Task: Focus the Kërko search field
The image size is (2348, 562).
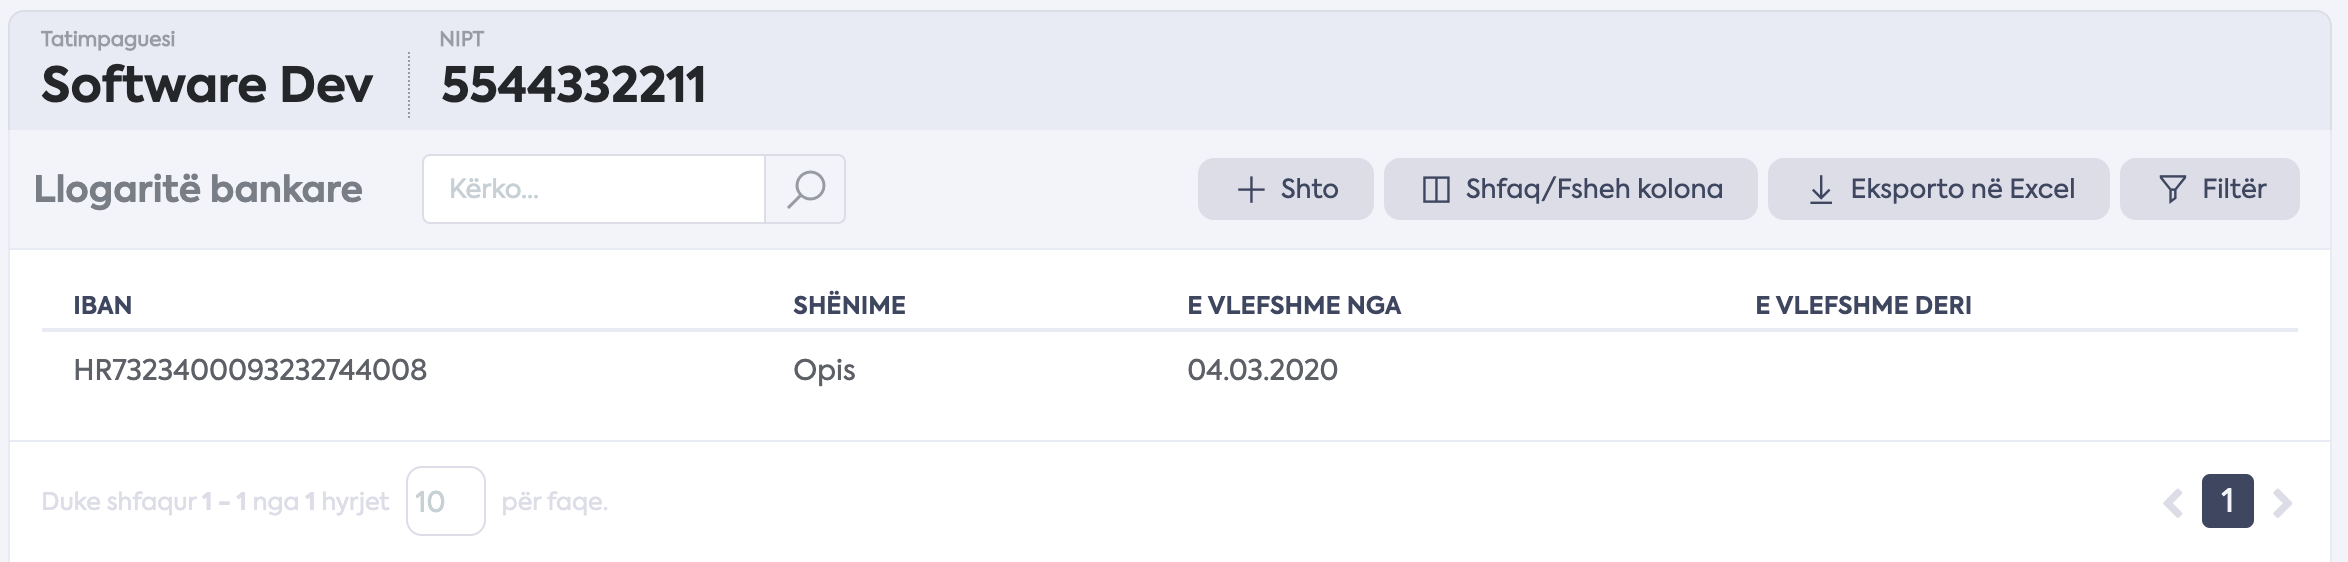Action: tap(594, 189)
